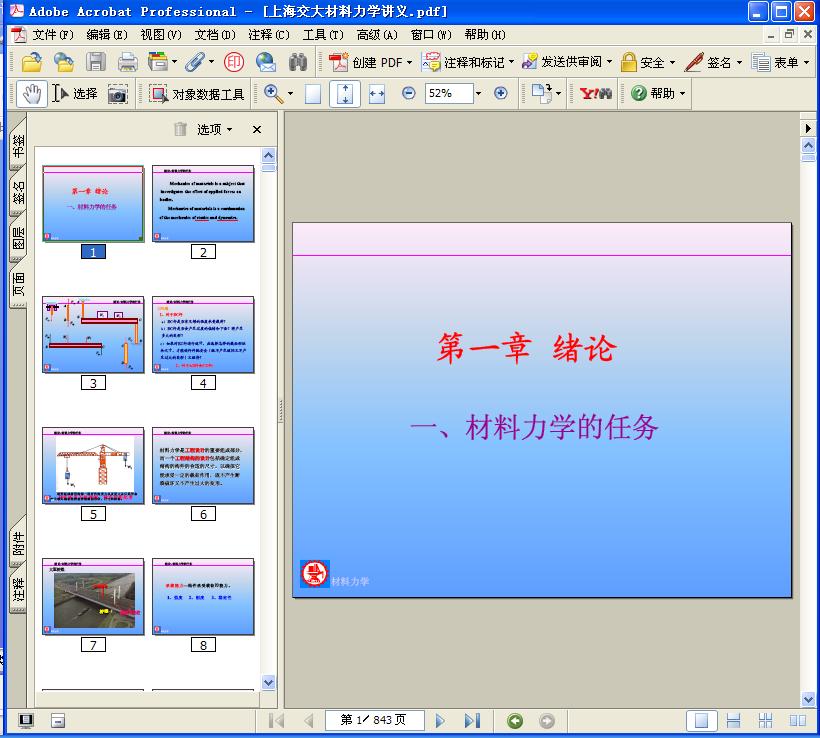Click the paperclip attach file icon
The height and width of the screenshot is (738, 820).
[195, 62]
